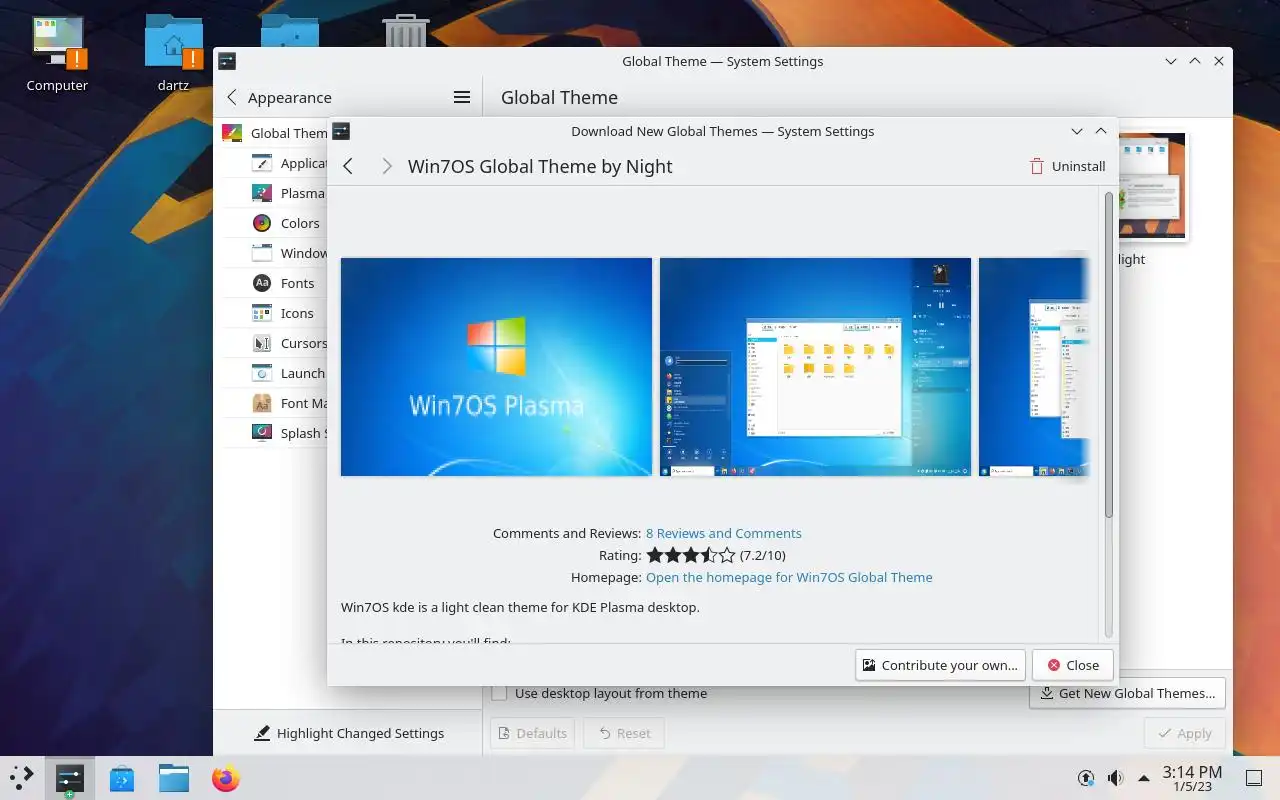Open the volume control in system tray

point(1115,778)
